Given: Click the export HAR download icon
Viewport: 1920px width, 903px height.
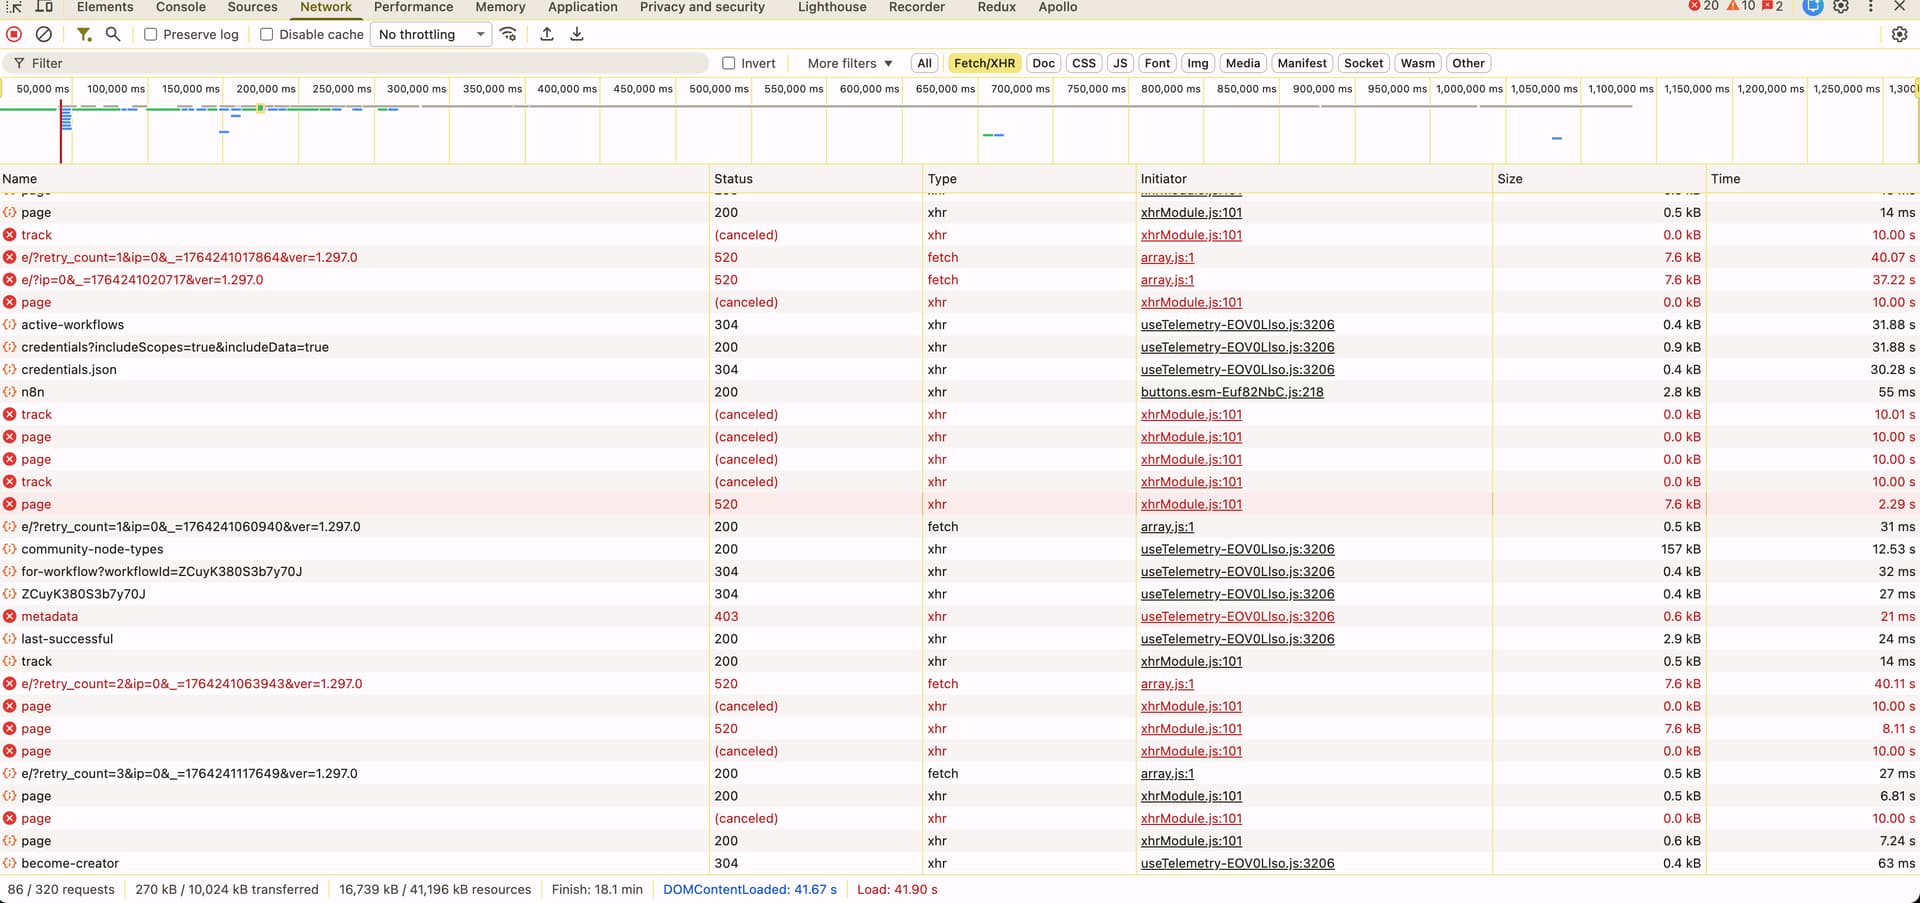Looking at the screenshot, I should (577, 34).
